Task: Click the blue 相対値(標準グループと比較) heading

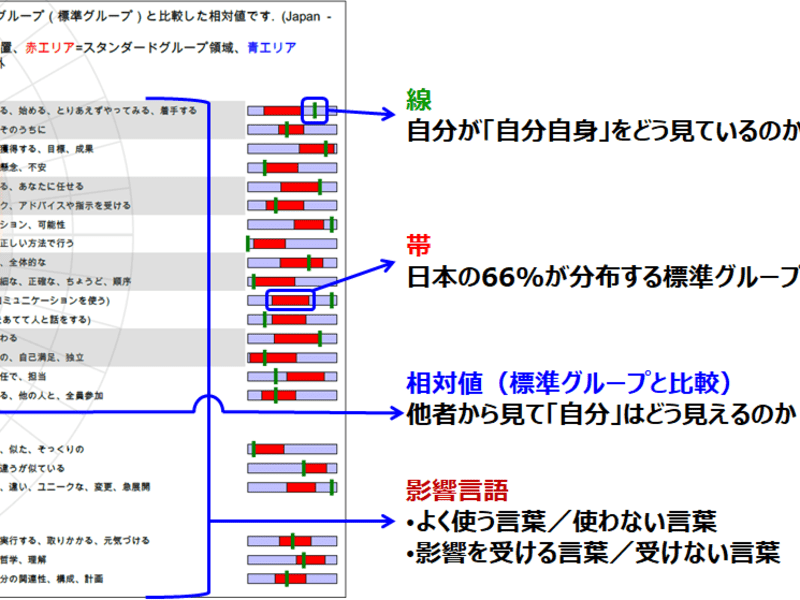Action: [568, 382]
